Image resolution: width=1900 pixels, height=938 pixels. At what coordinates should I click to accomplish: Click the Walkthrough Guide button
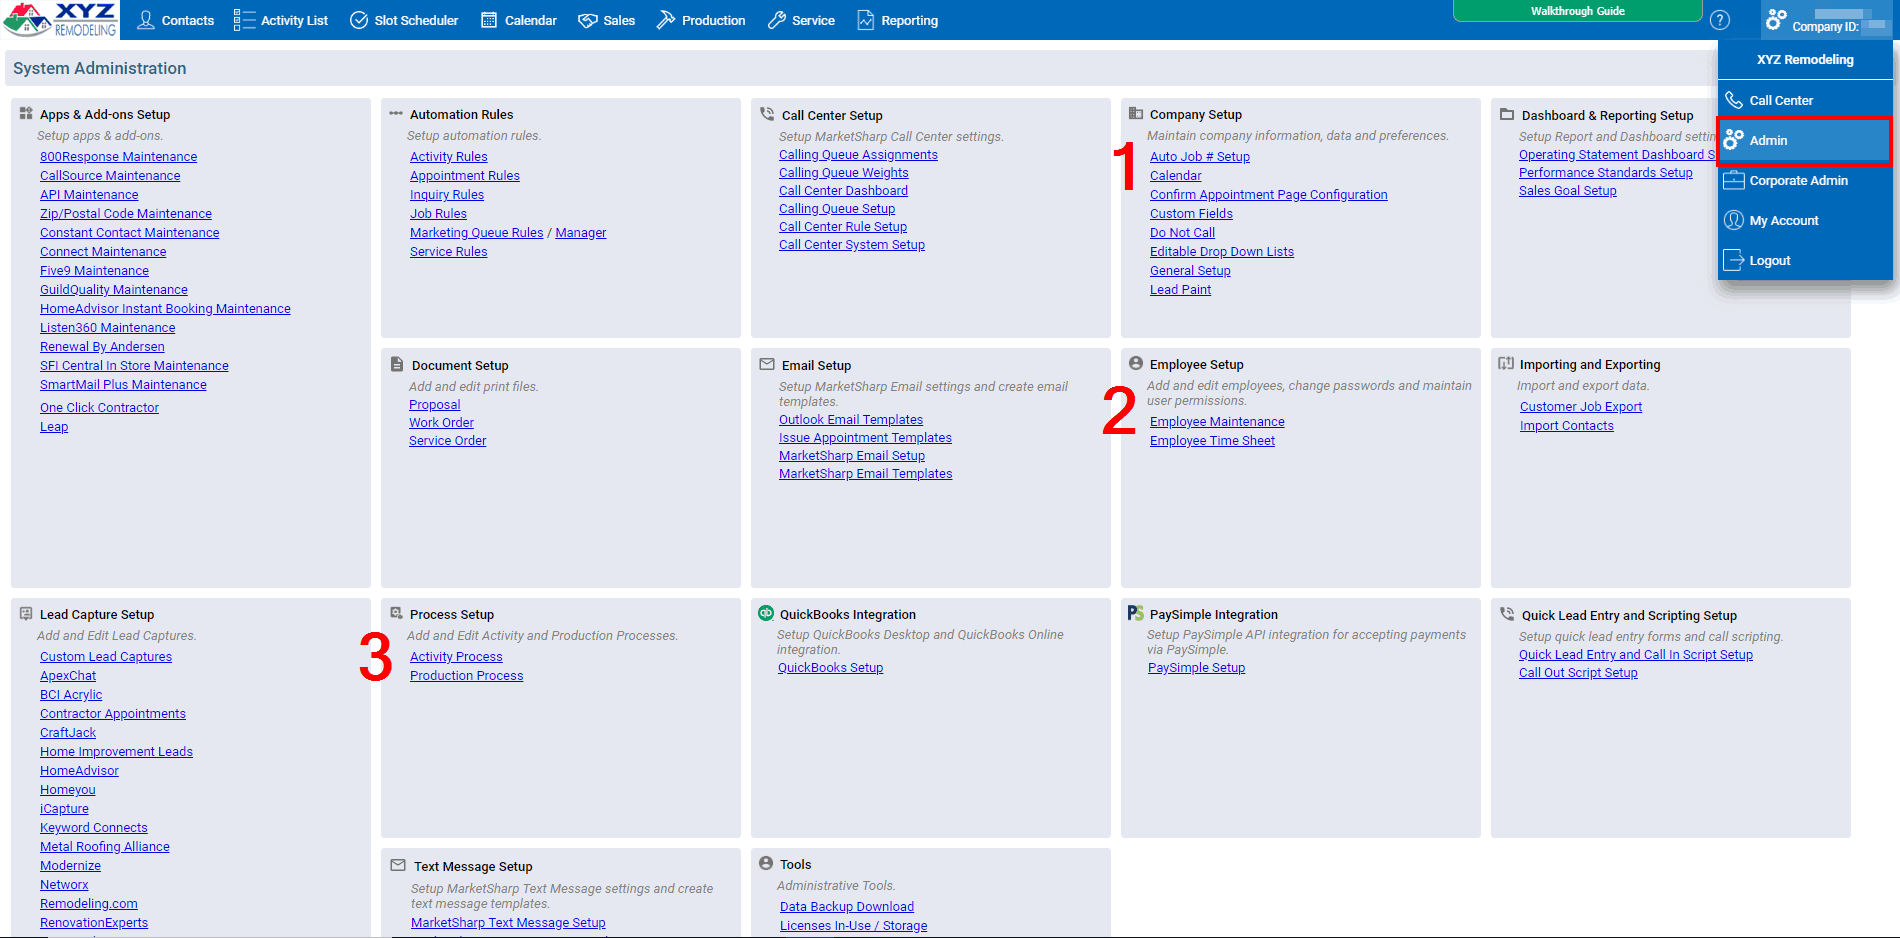pyautogui.click(x=1577, y=11)
